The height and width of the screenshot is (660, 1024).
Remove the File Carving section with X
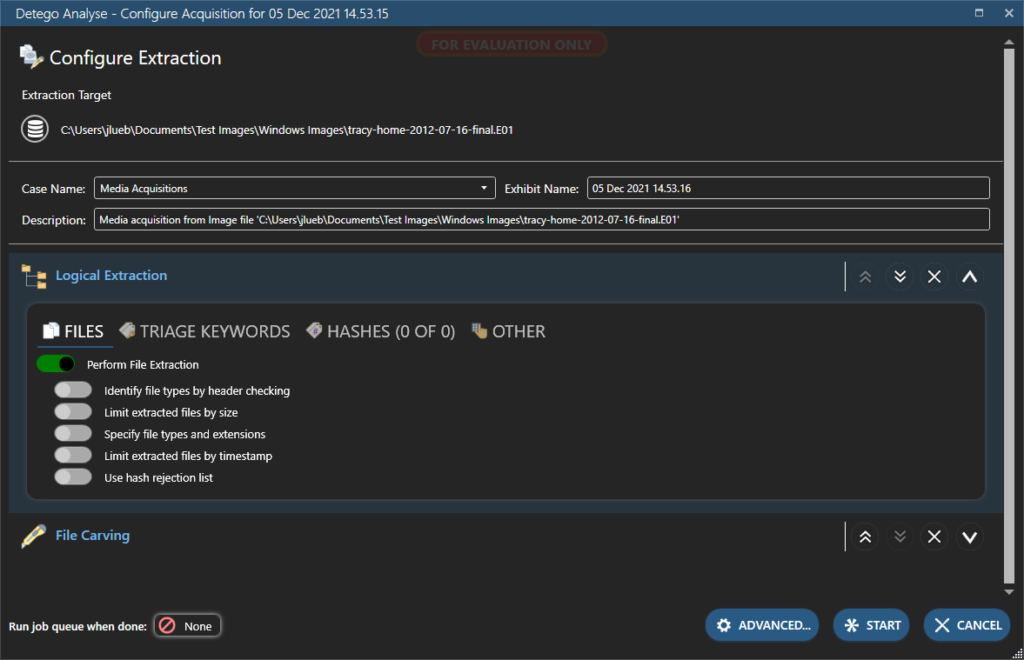point(935,537)
